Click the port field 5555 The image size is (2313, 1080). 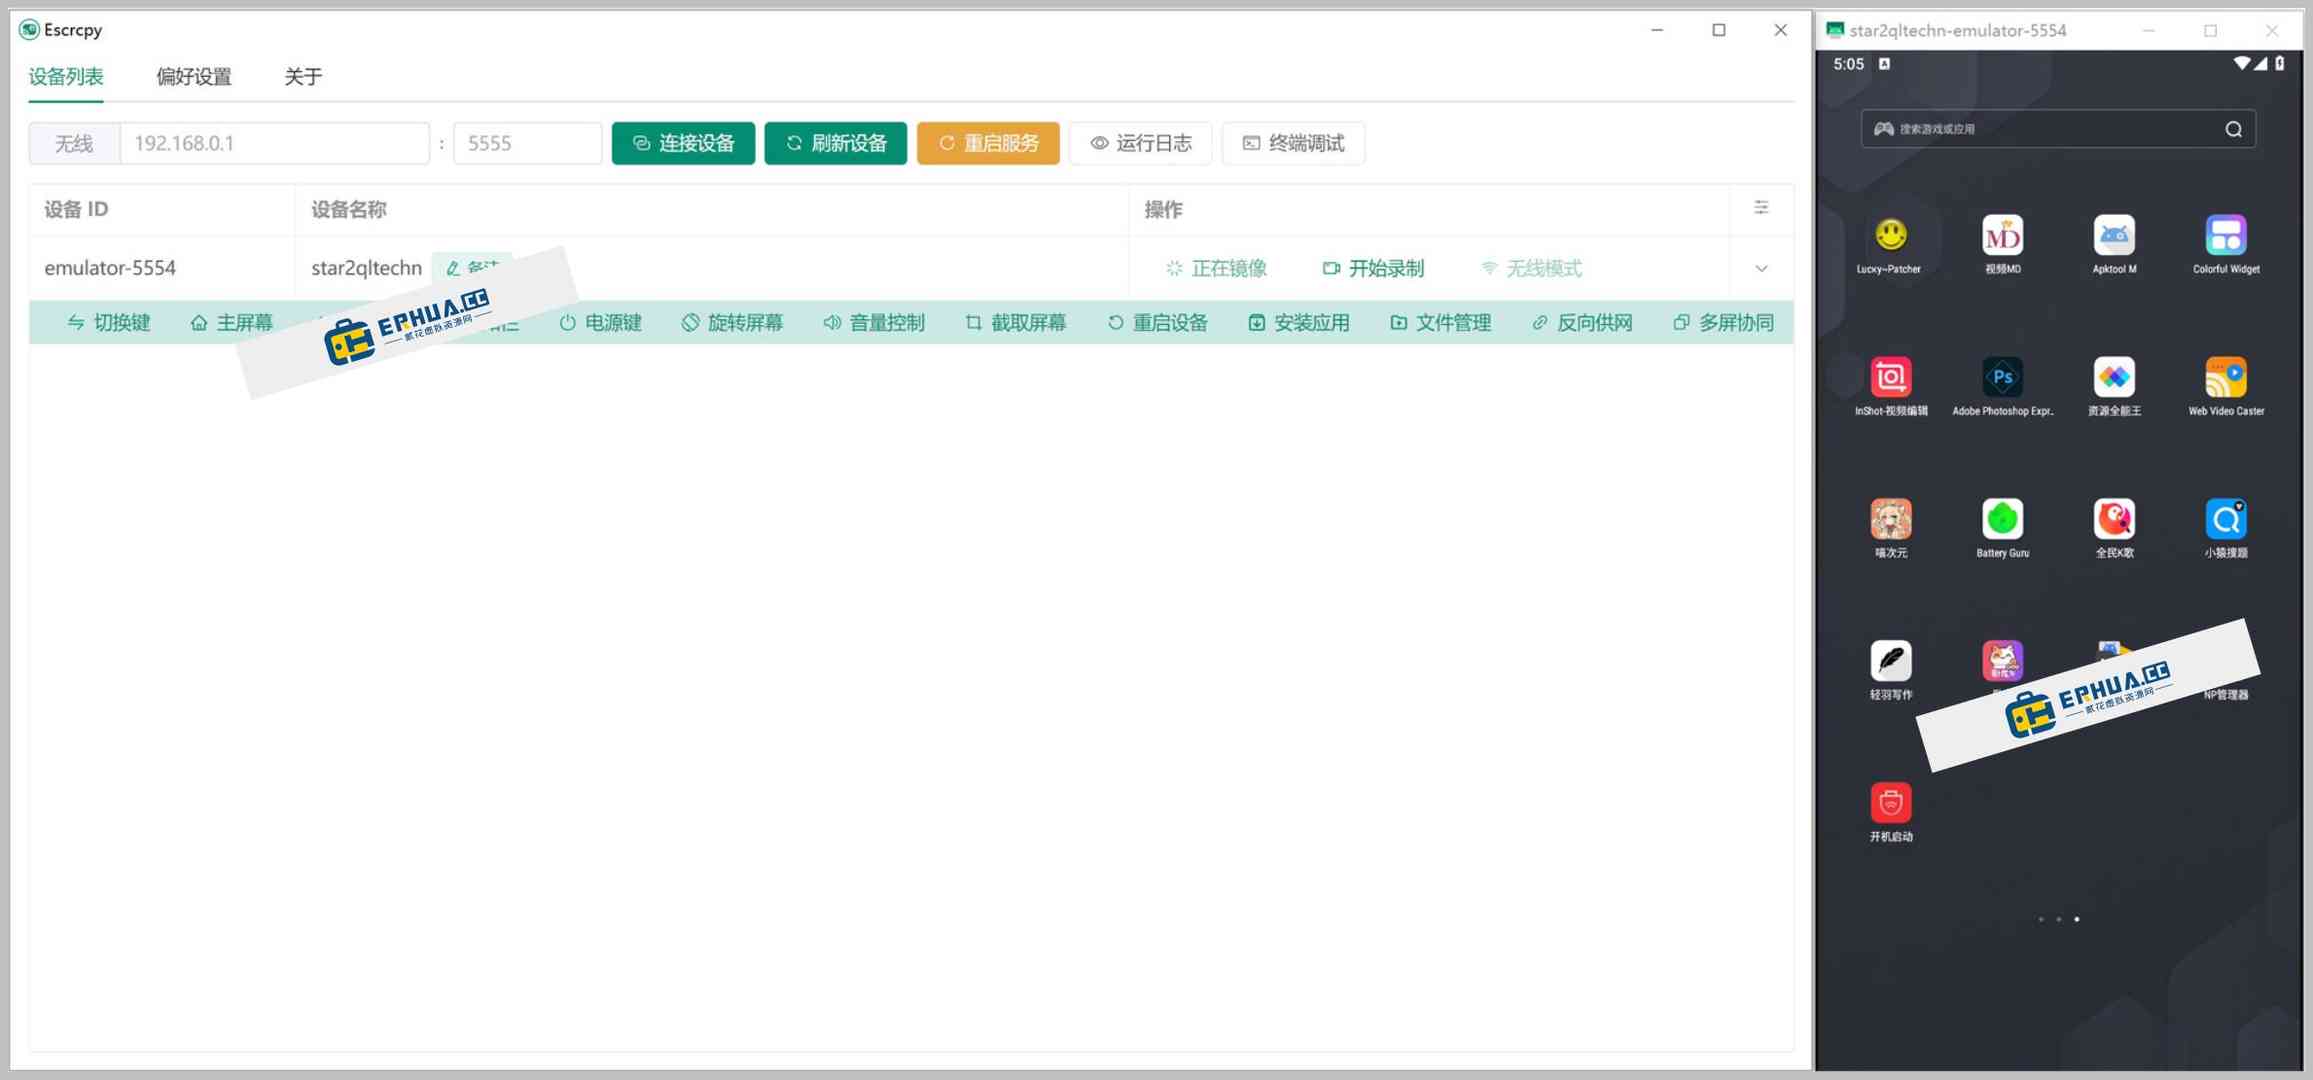pyautogui.click(x=527, y=143)
